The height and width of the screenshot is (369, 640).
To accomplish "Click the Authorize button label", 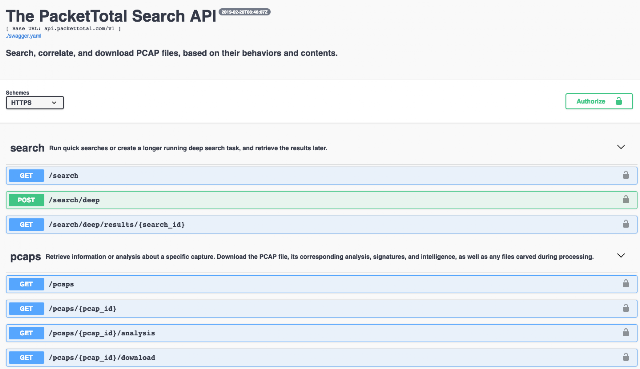I will click(591, 102).
